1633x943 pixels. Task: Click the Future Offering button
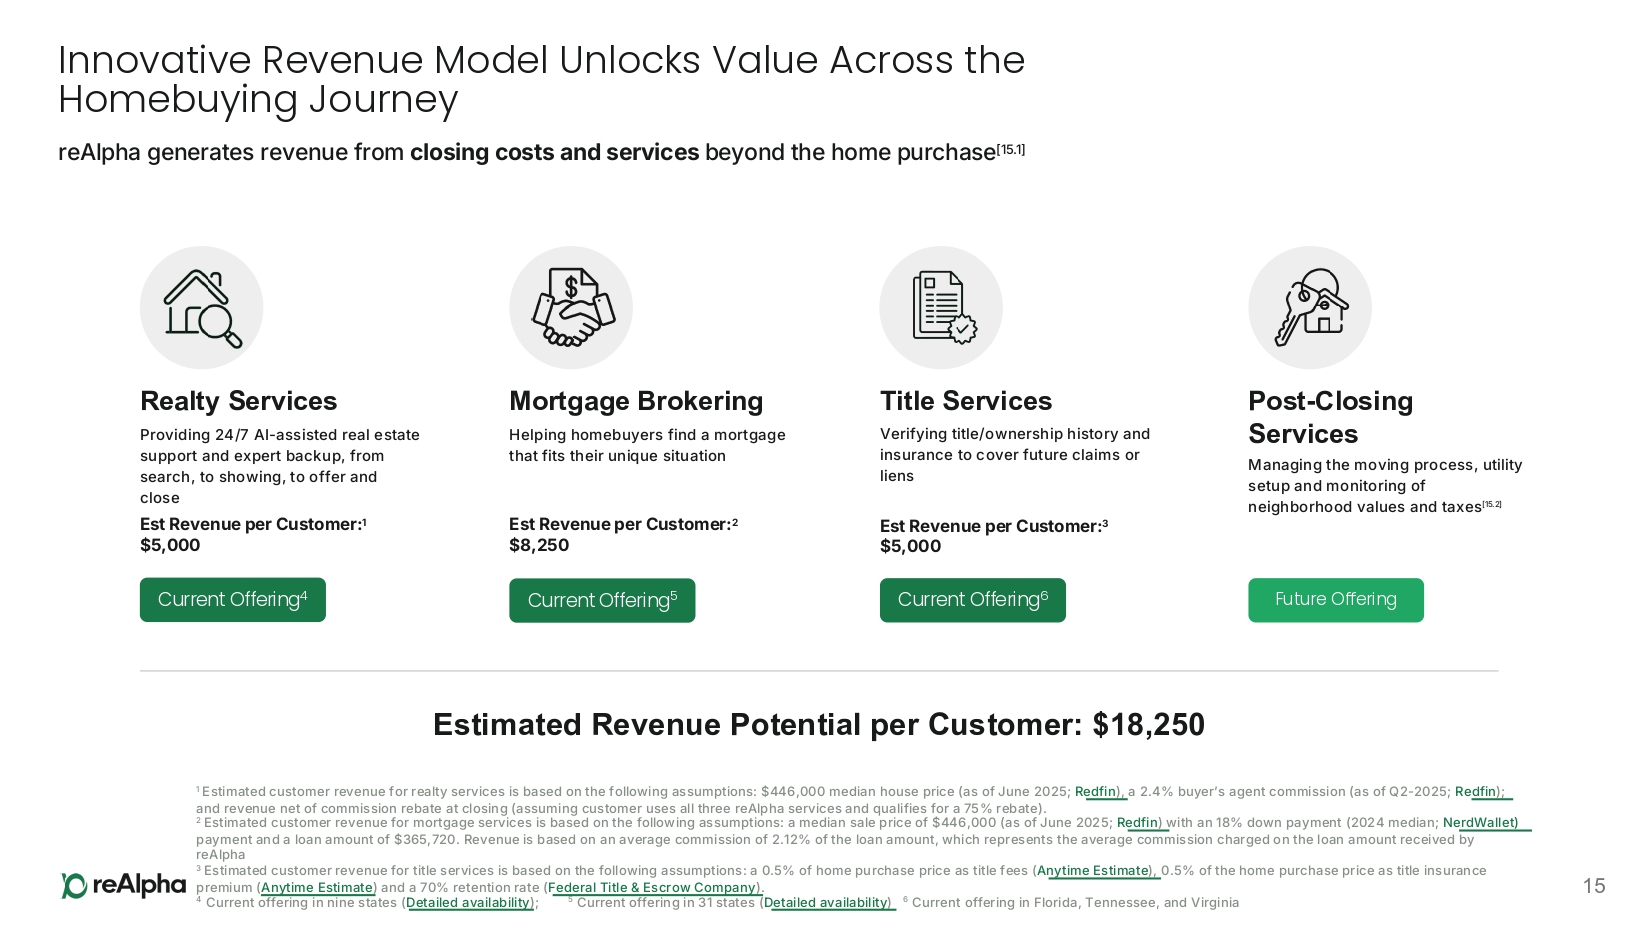coord(1335,600)
